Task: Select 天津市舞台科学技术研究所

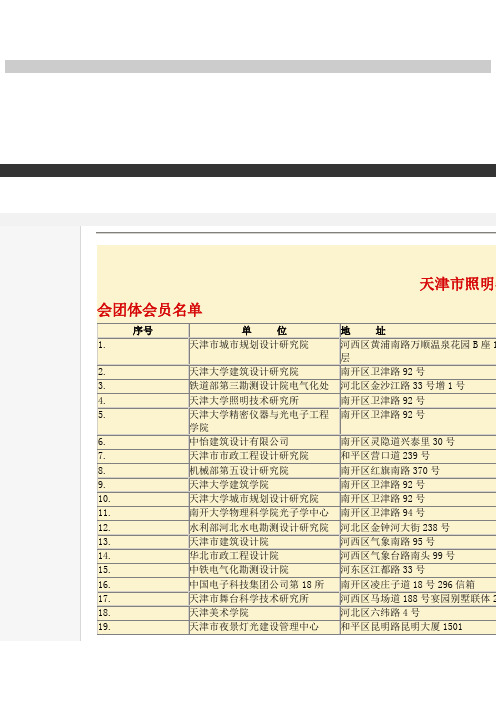Action: pos(249,599)
